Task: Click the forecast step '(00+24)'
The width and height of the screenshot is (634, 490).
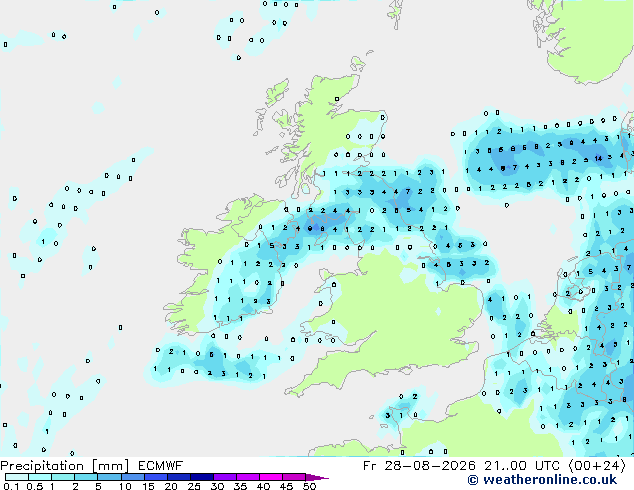Action: (x=597, y=466)
